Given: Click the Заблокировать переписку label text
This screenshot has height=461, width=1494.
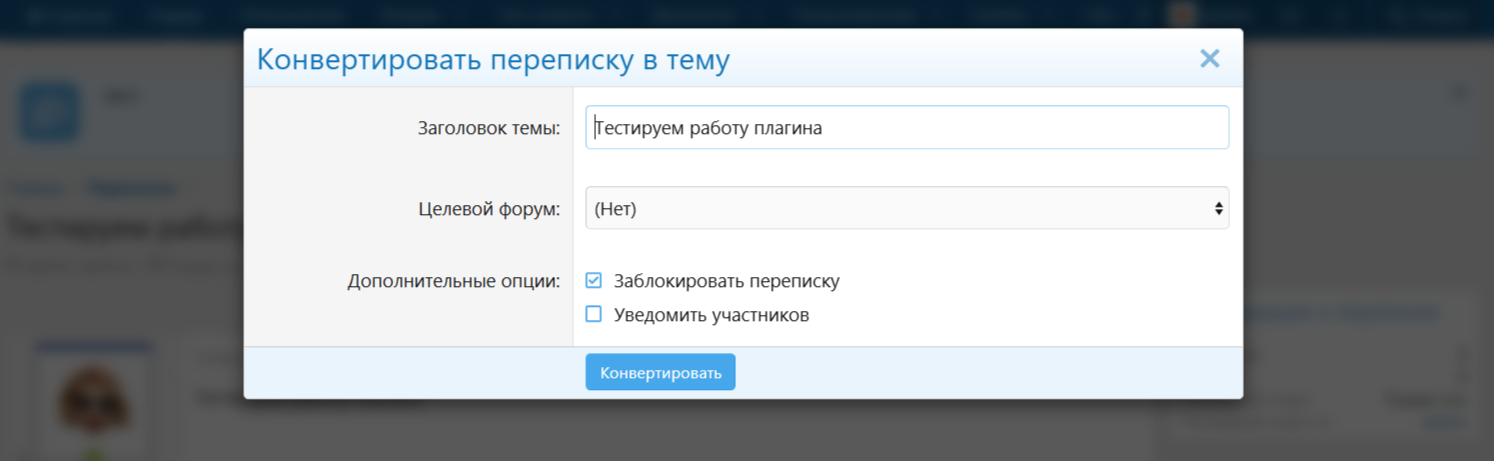Looking at the screenshot, I should coord(726,281).
